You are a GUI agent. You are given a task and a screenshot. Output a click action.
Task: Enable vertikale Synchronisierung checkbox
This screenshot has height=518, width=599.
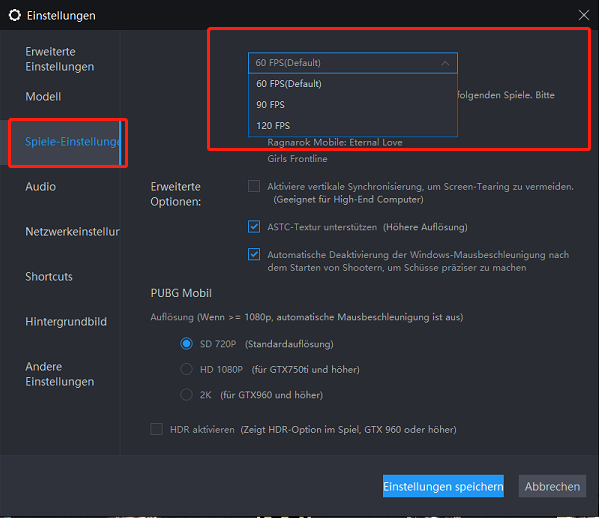(254, 186)
